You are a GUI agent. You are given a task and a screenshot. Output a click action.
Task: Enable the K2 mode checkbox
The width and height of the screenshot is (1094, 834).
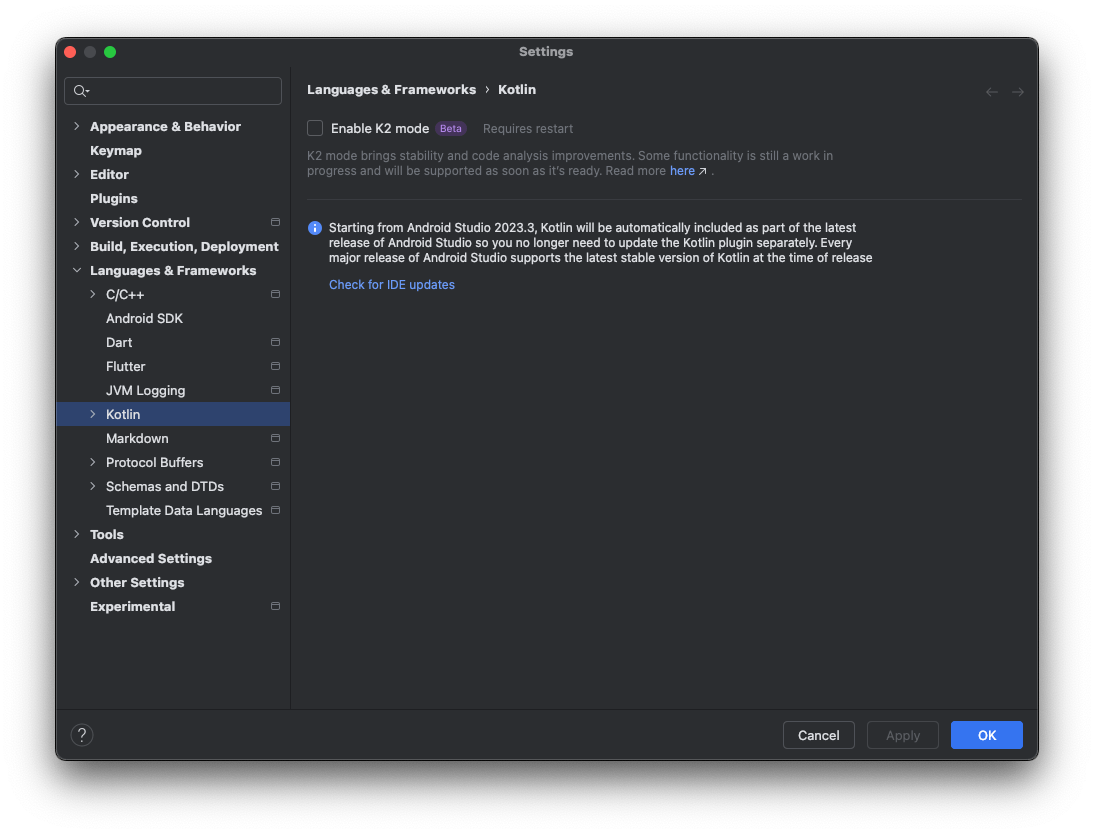point(315,128)
